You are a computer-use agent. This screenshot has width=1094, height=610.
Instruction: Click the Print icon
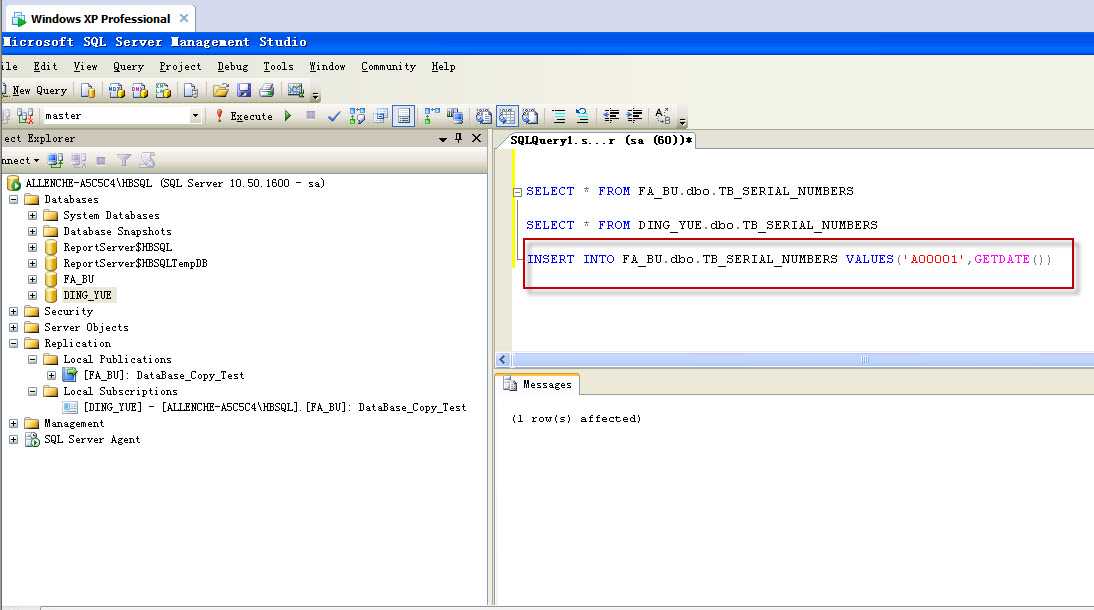[x=267, y=91]
